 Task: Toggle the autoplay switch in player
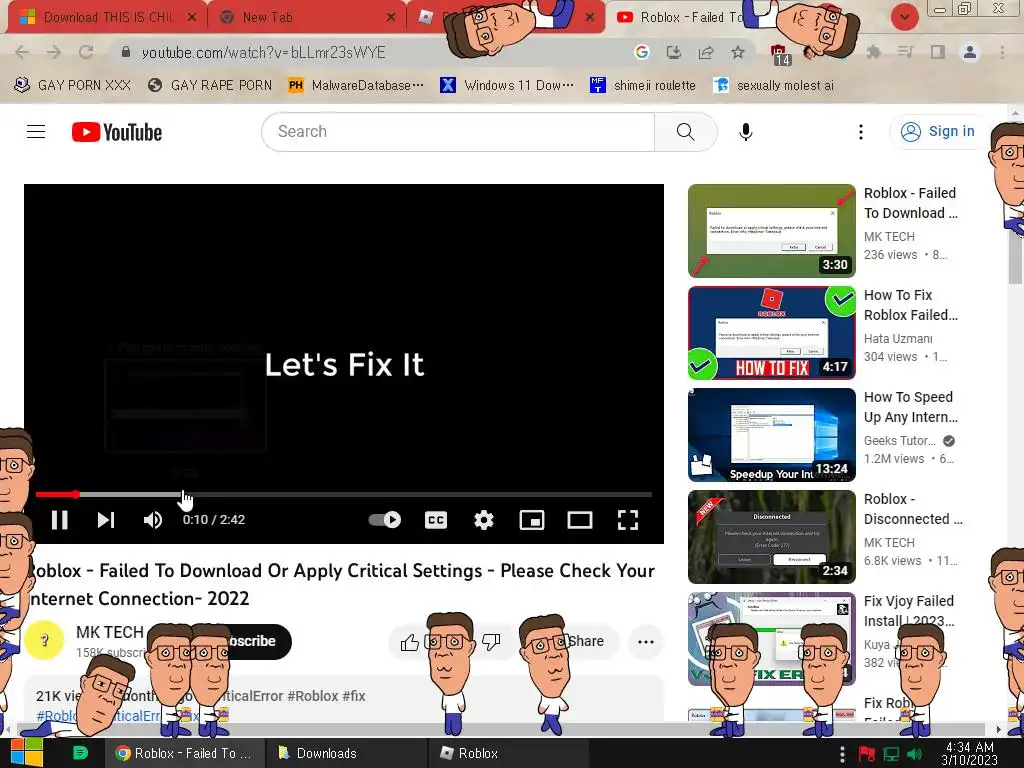coord(385,520)
